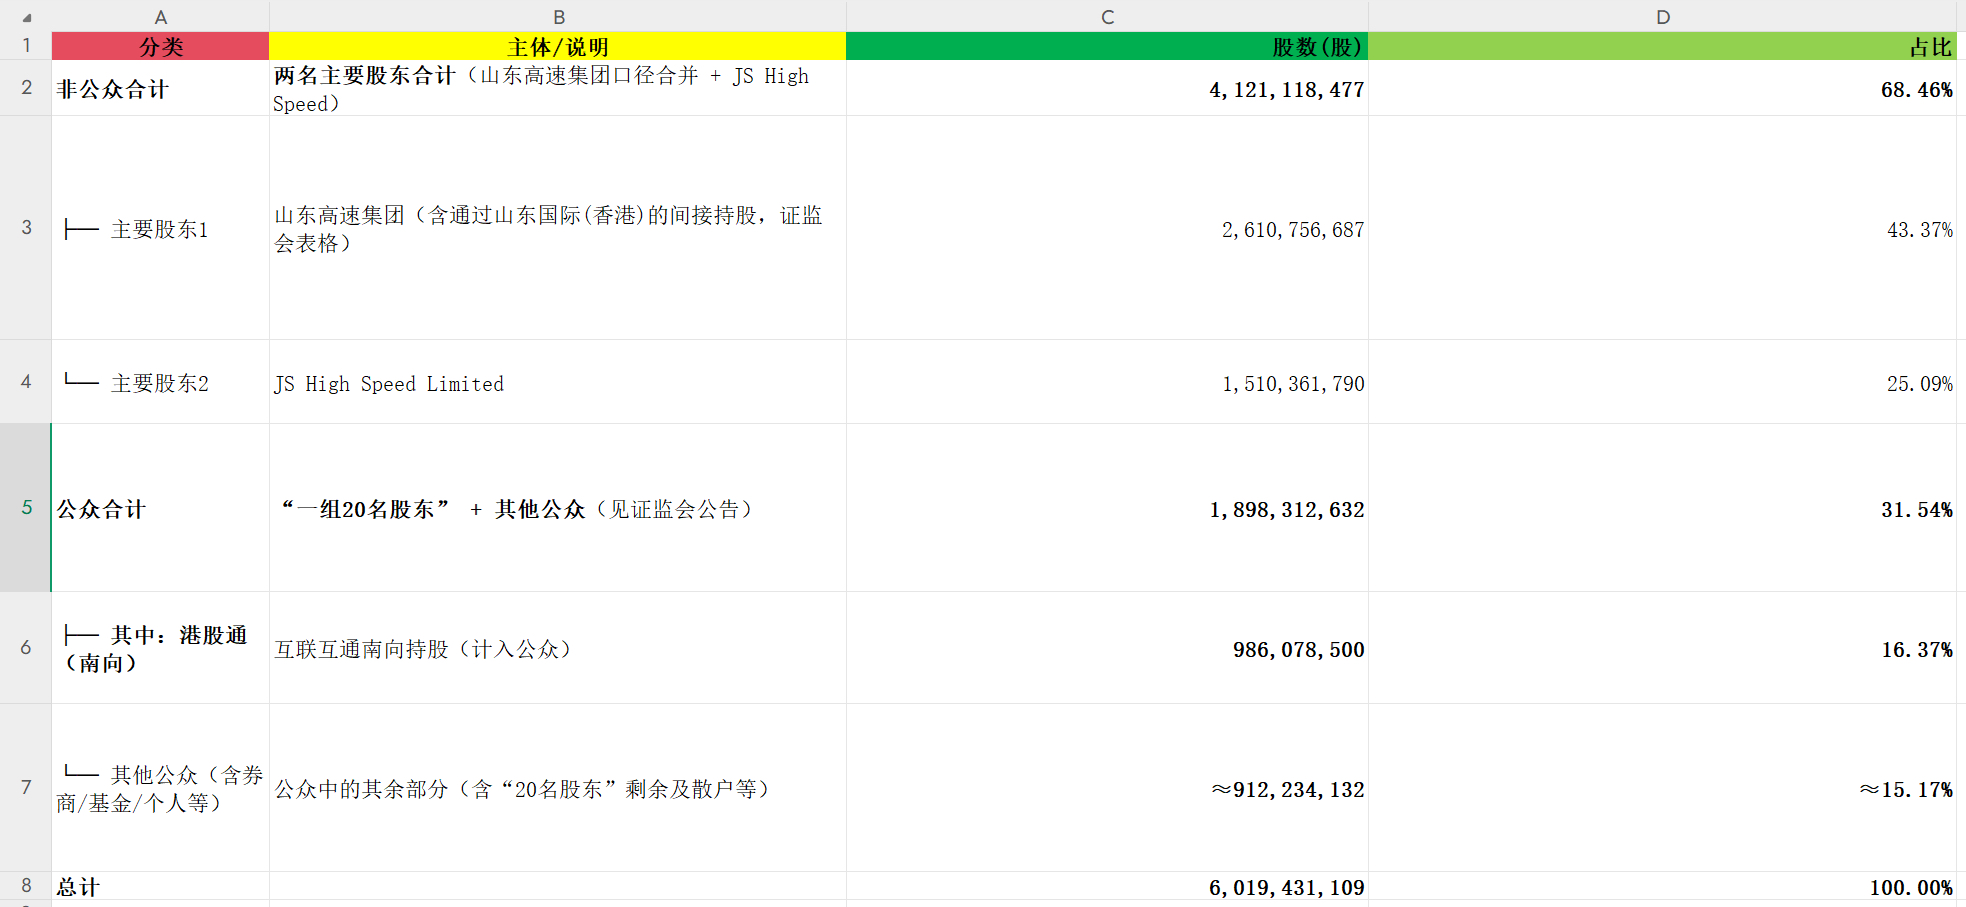Select the 非公众合计 cell
The width and height of the screenshot is (1966, 907).
(160, 89)
